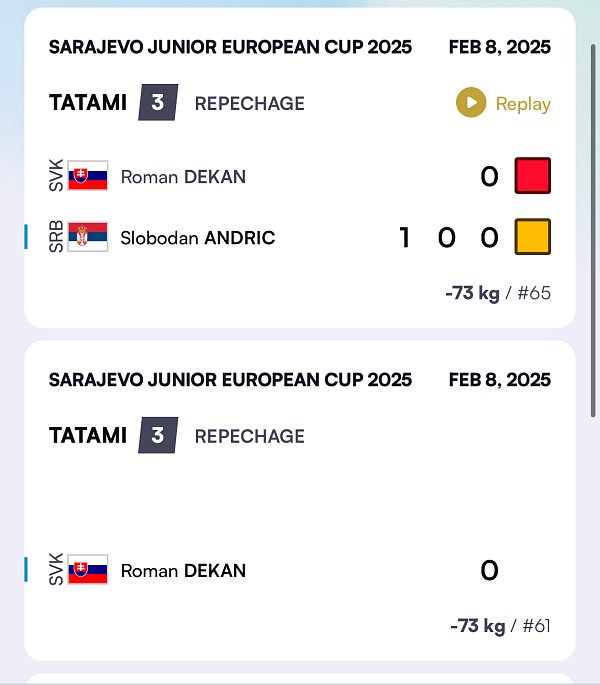Click the vertical scrollbar thumb

(593, 230)
